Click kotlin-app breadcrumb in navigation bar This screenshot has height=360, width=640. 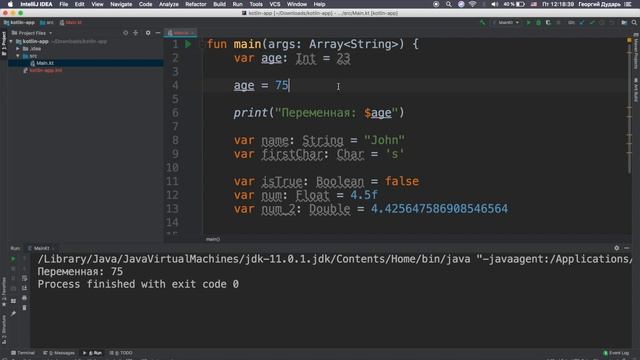click(19, 22)
